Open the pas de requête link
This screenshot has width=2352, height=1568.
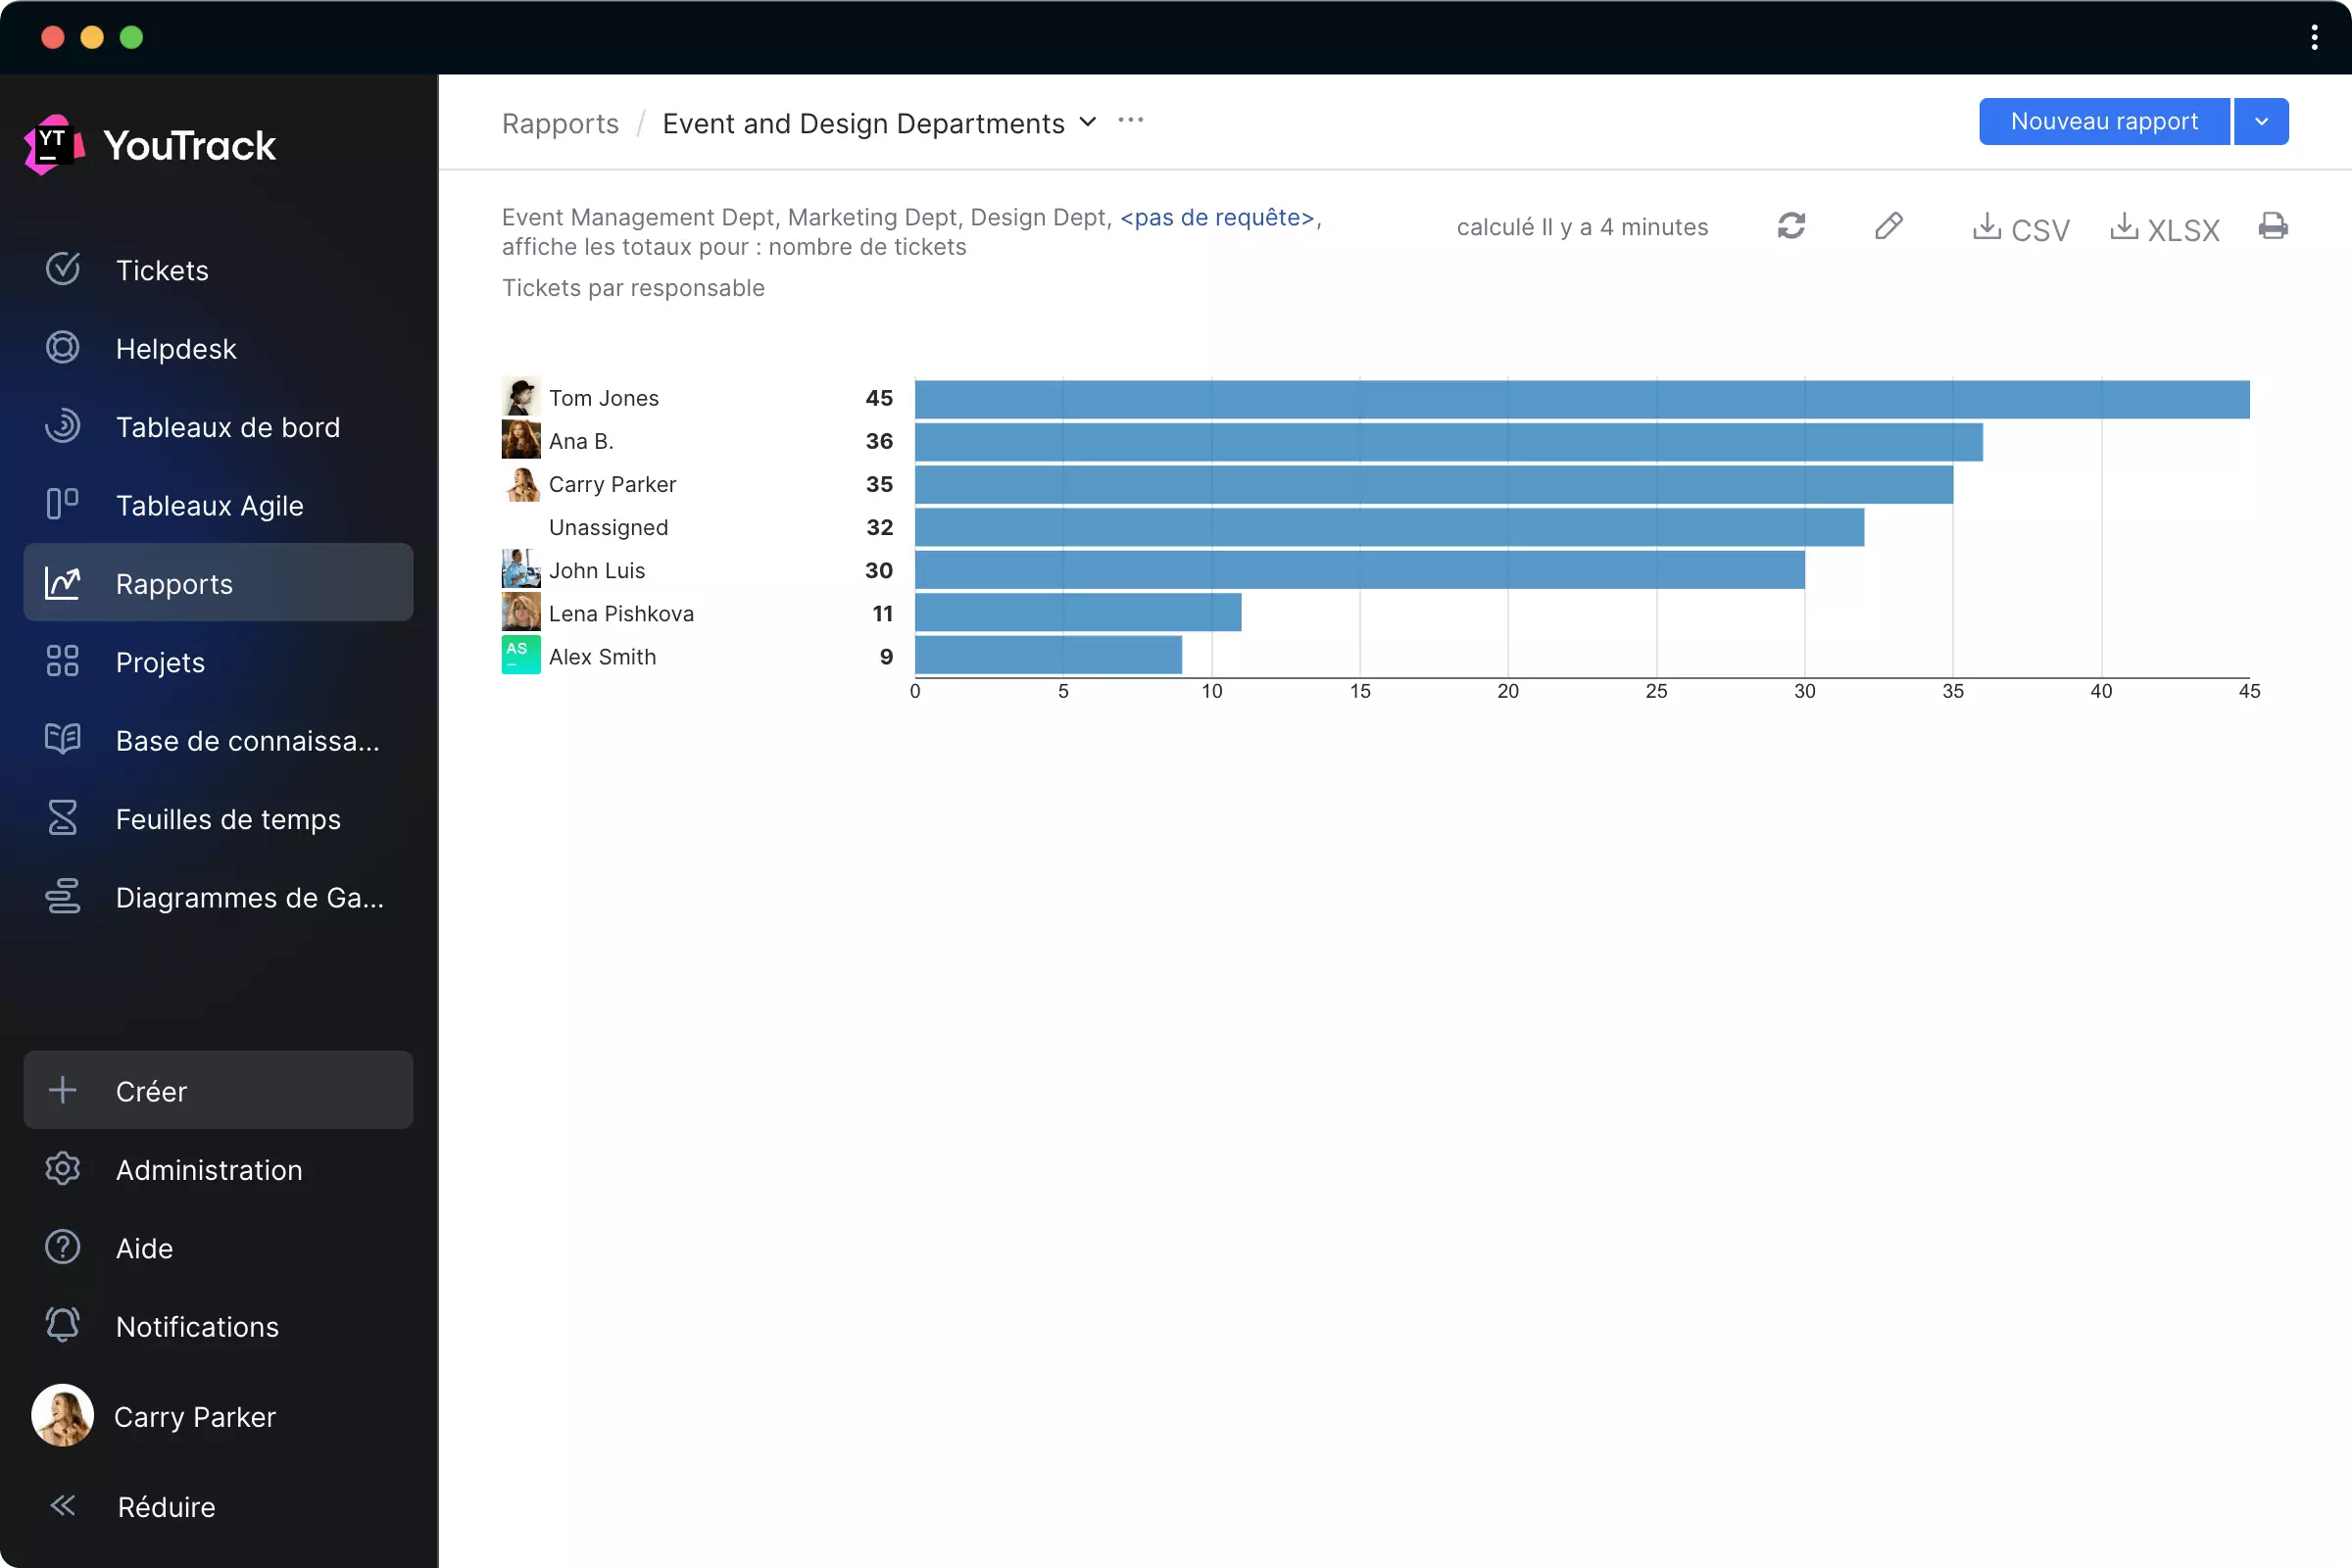pyautogui.click(x=1217, y=217)
